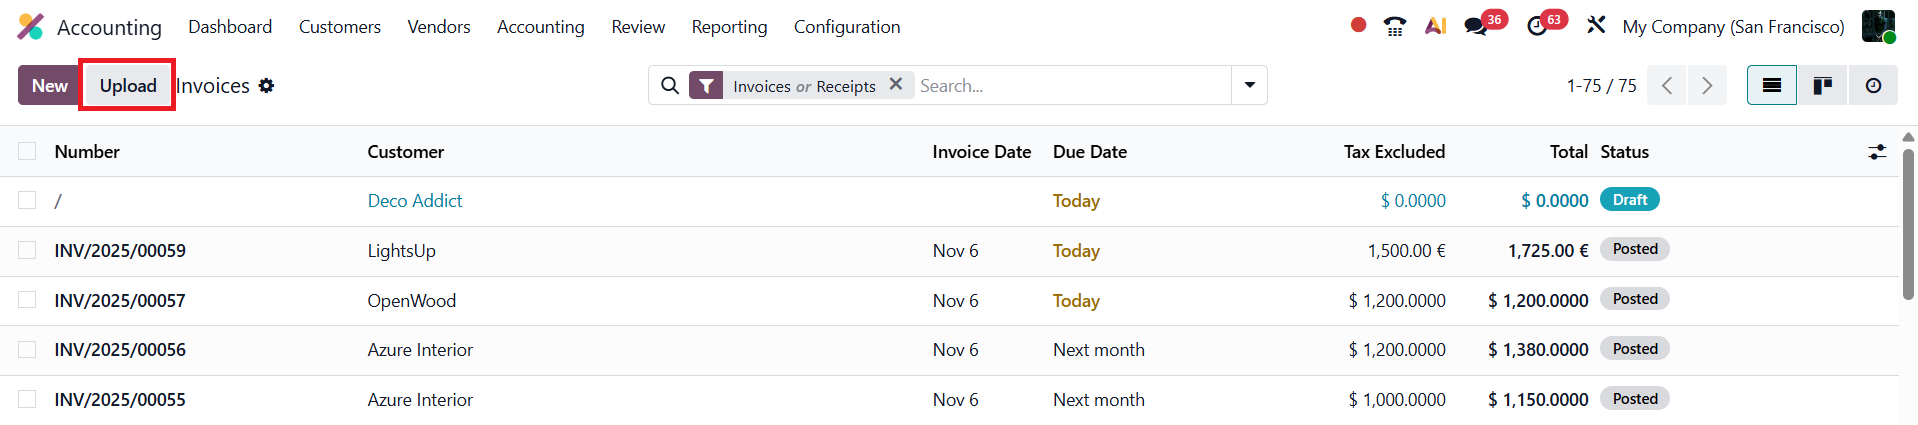Click inside the Search input field

(1070, 86)
